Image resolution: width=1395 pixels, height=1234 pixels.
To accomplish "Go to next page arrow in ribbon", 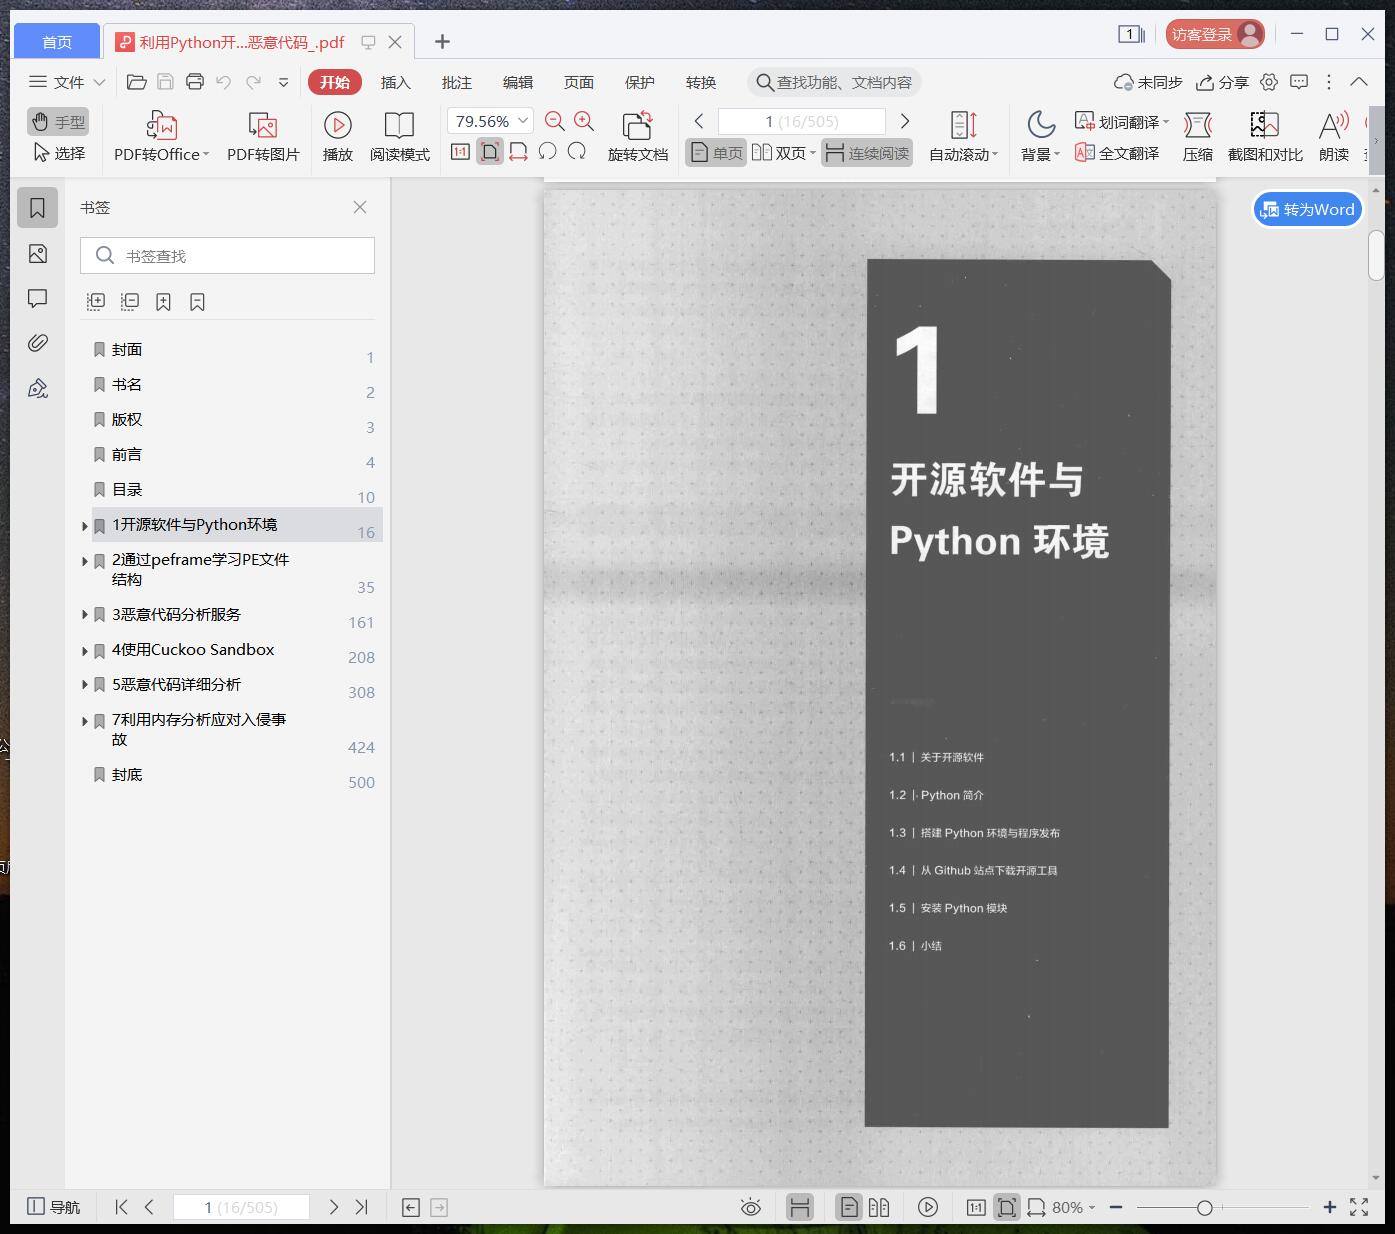I will click(x=905, y=121).
